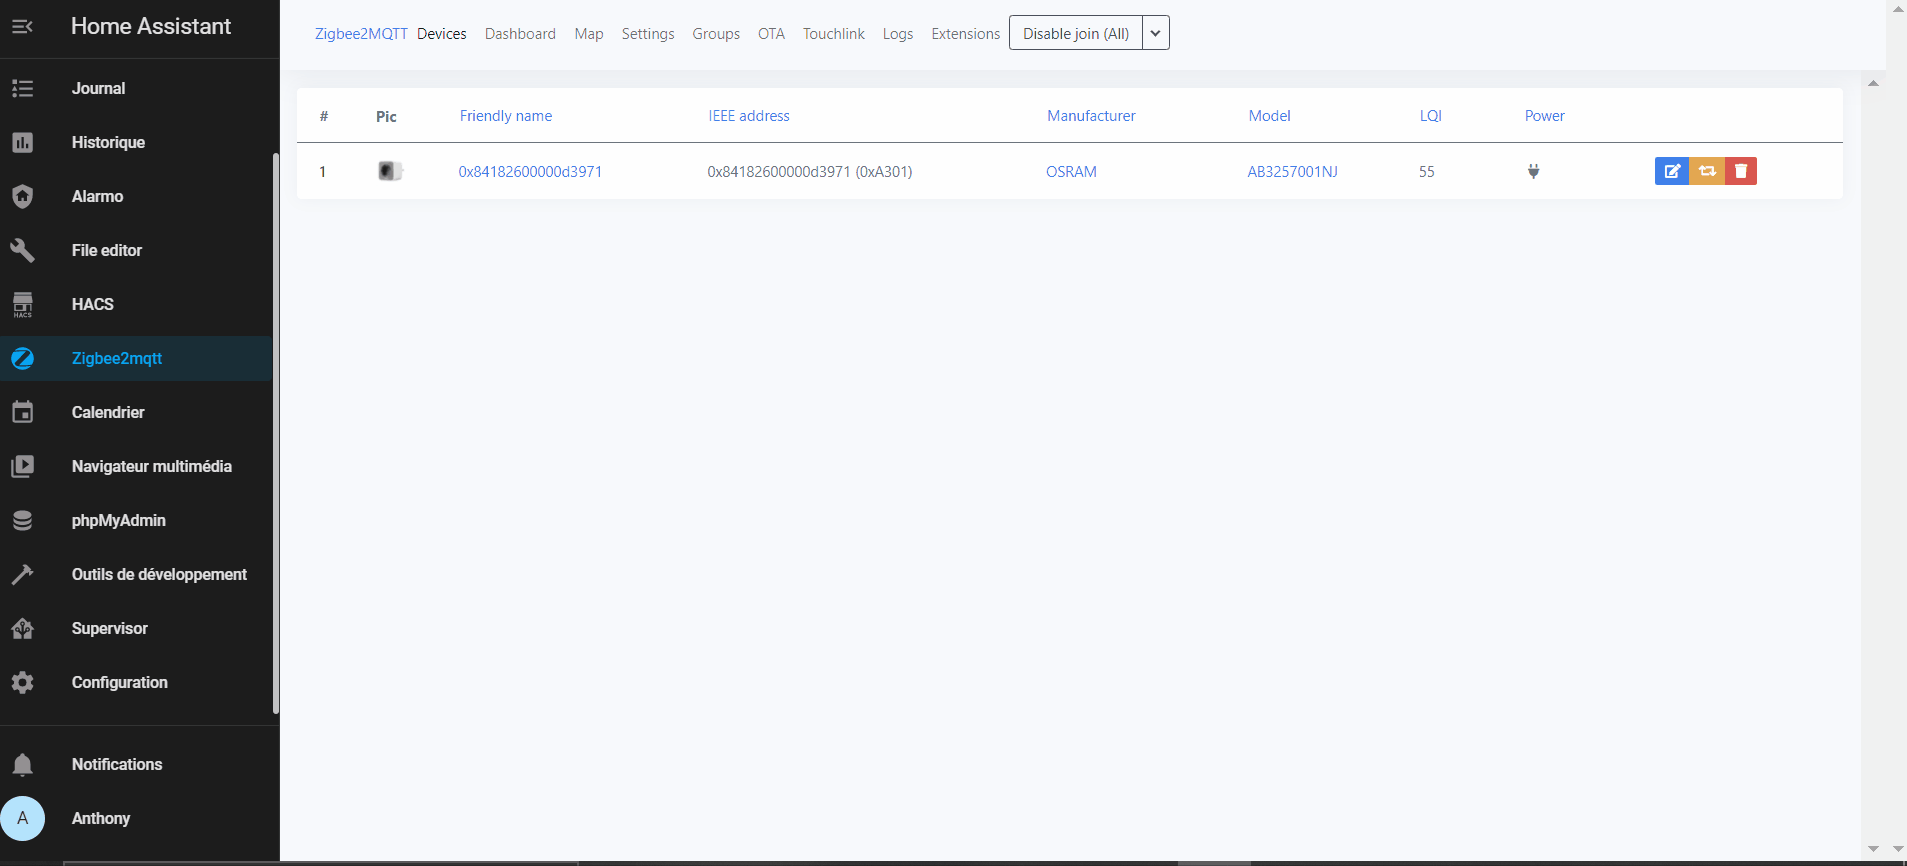Viewport: 1907px width, 866px height.
Task: Open the HACS store icon
Action: pos(22,304)
